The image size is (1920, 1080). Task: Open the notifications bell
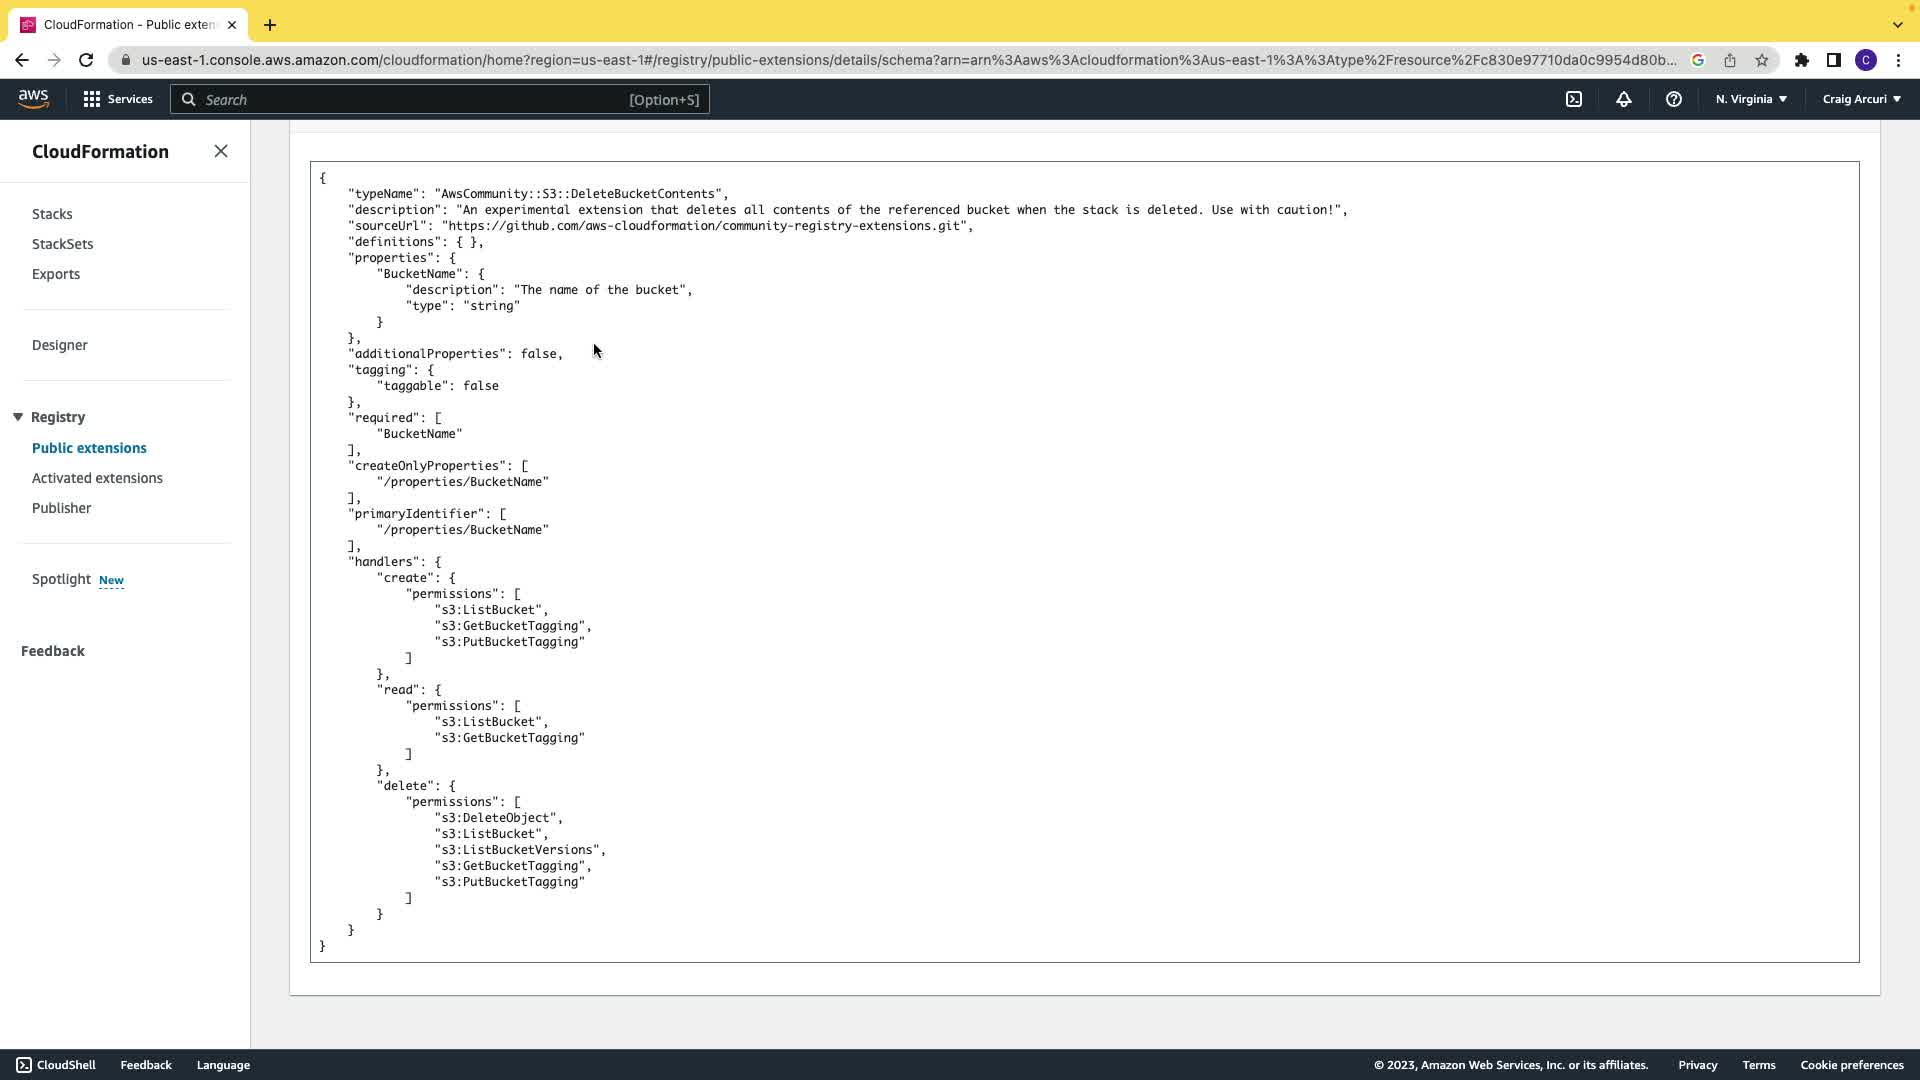click(1624, 99)
